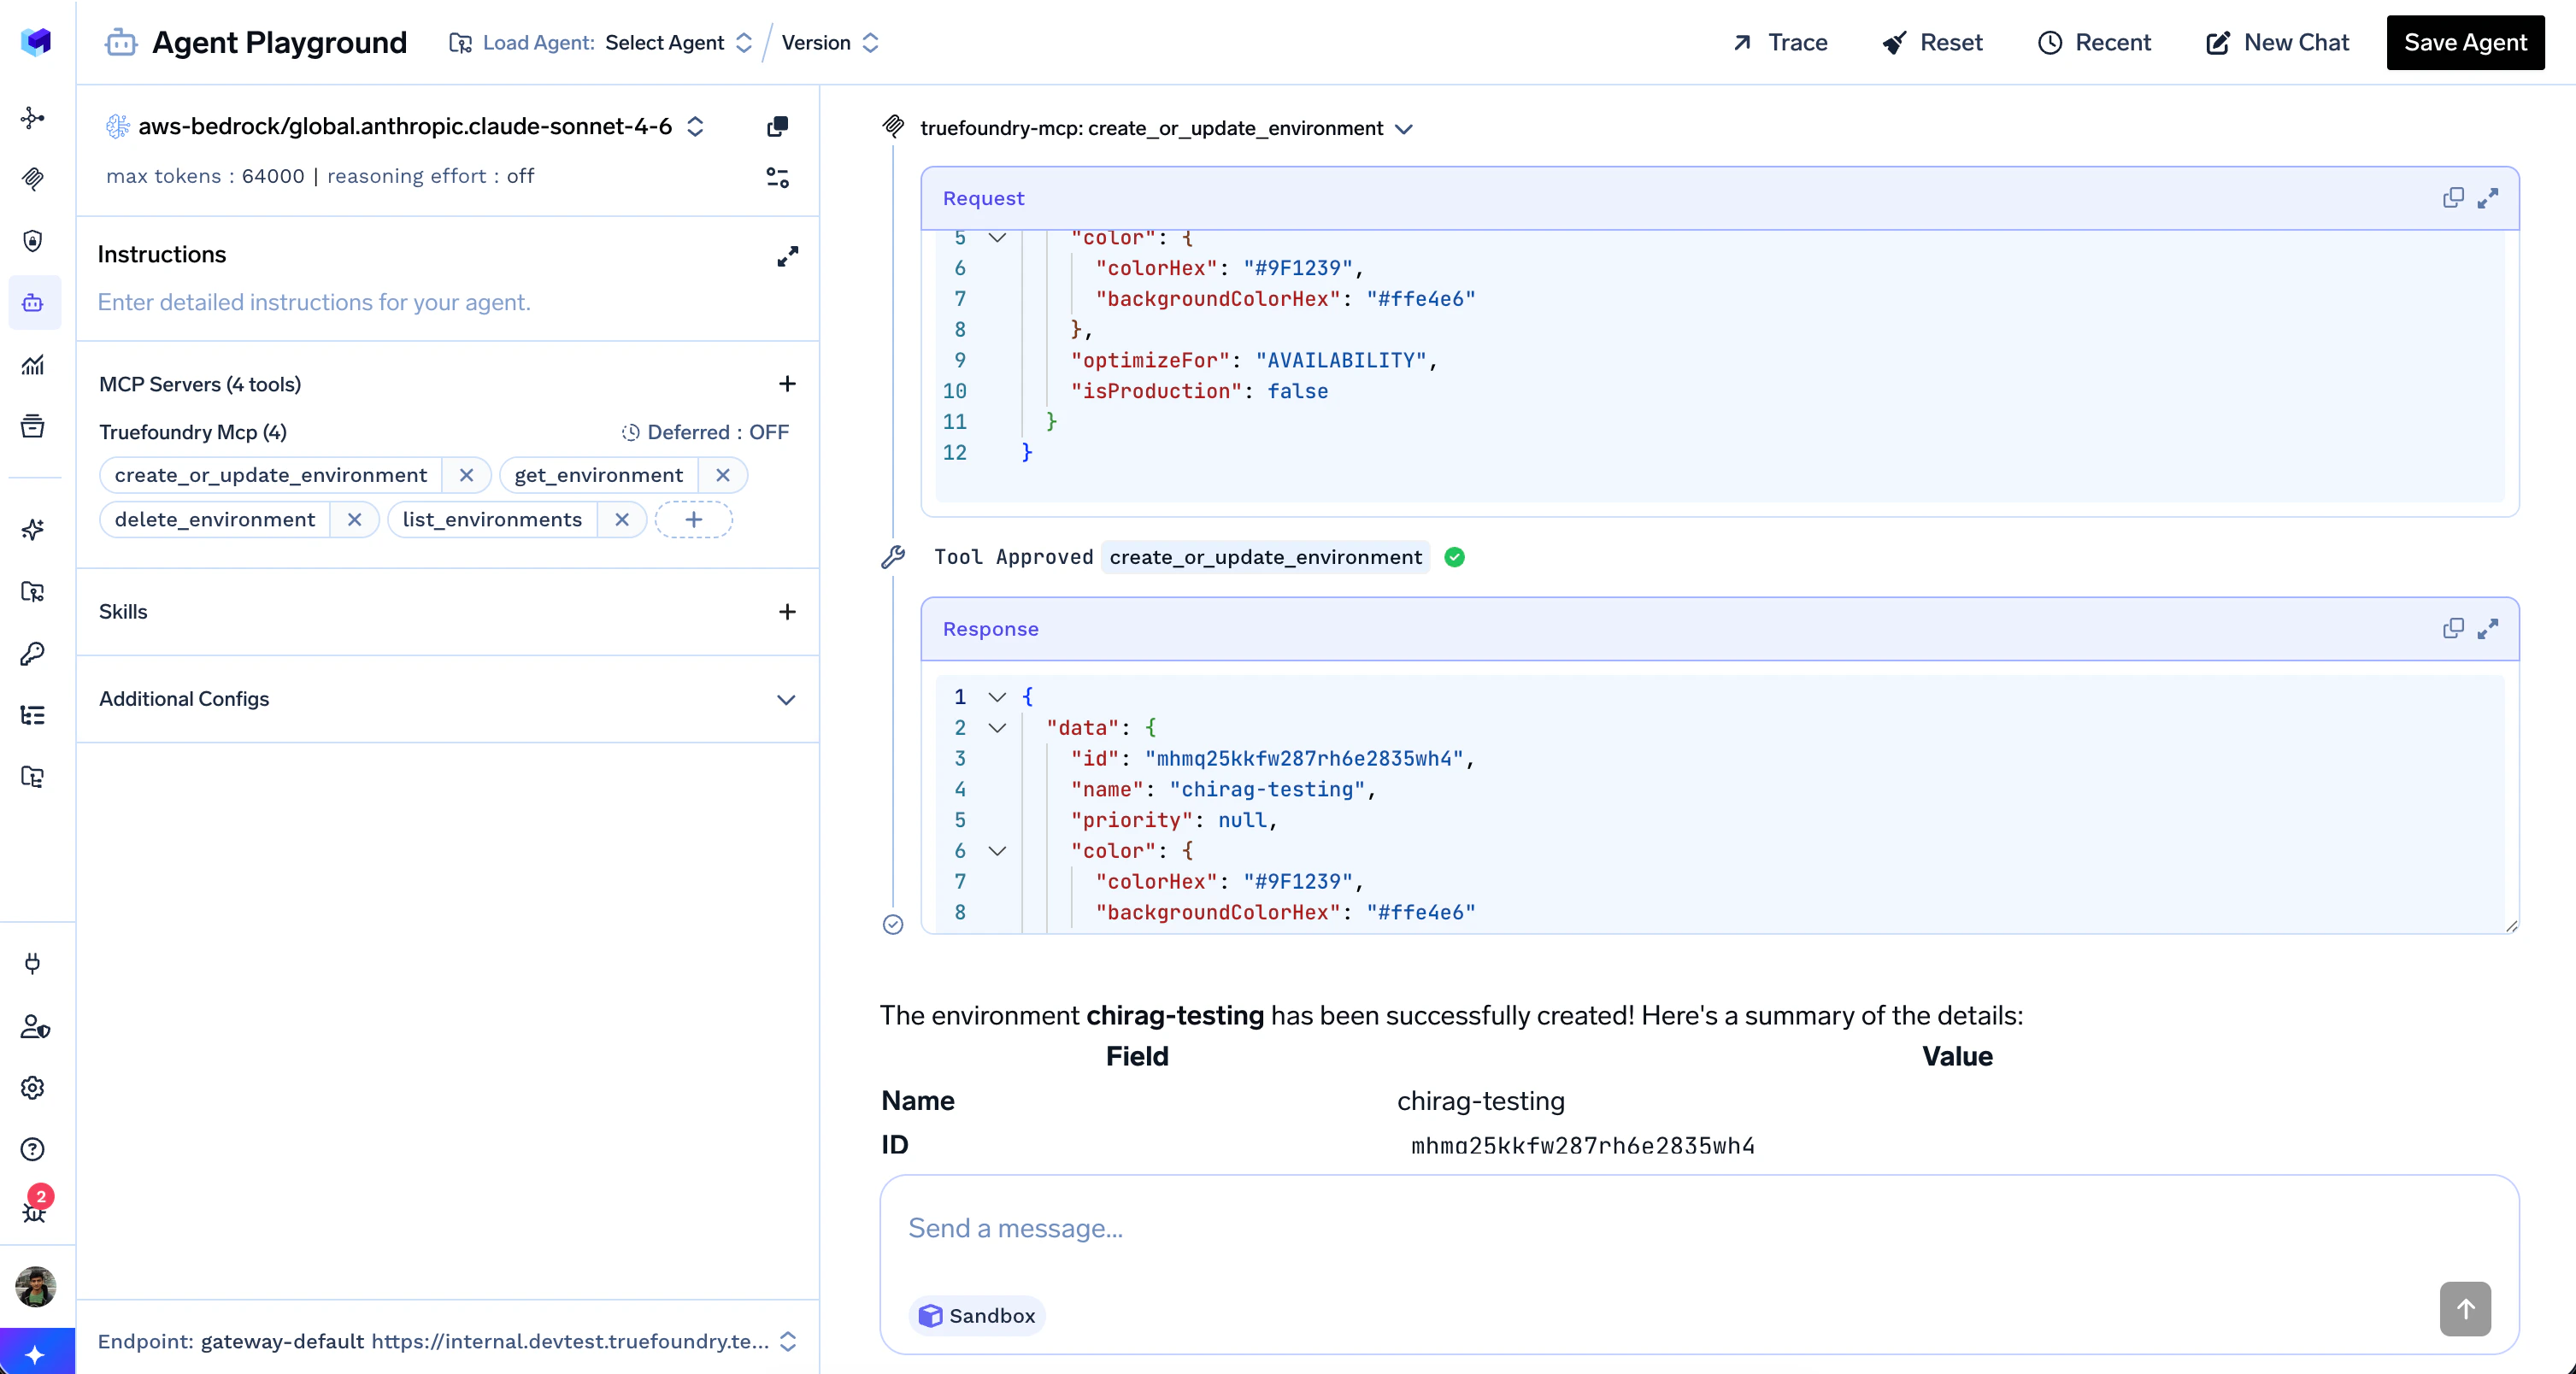The width and height of the screenshot is (2576, 1374).
Task: Open the analytics chart sidebar icon
Action: (33, 364)
